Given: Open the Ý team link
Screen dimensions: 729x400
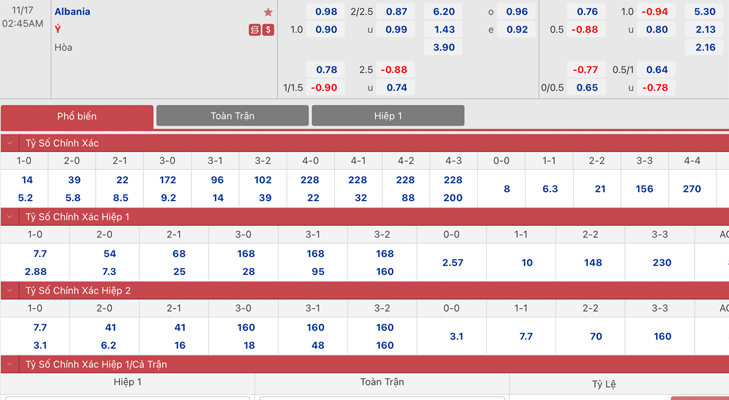Looking at the screenshot, I should 58,29.
